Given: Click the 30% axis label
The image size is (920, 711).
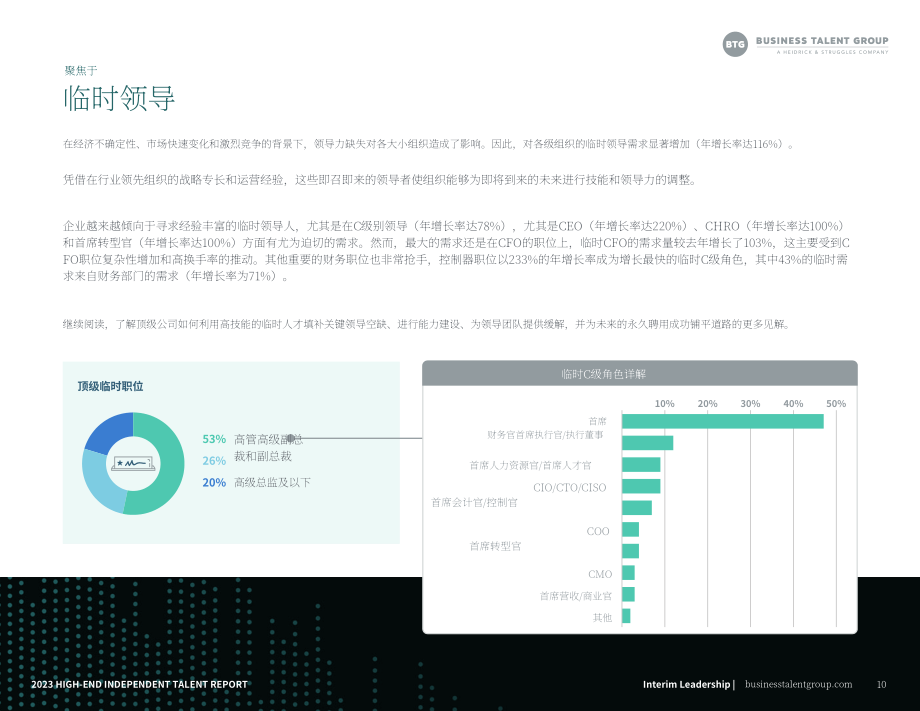Looking at the screenshot, I should coord(750,404).
